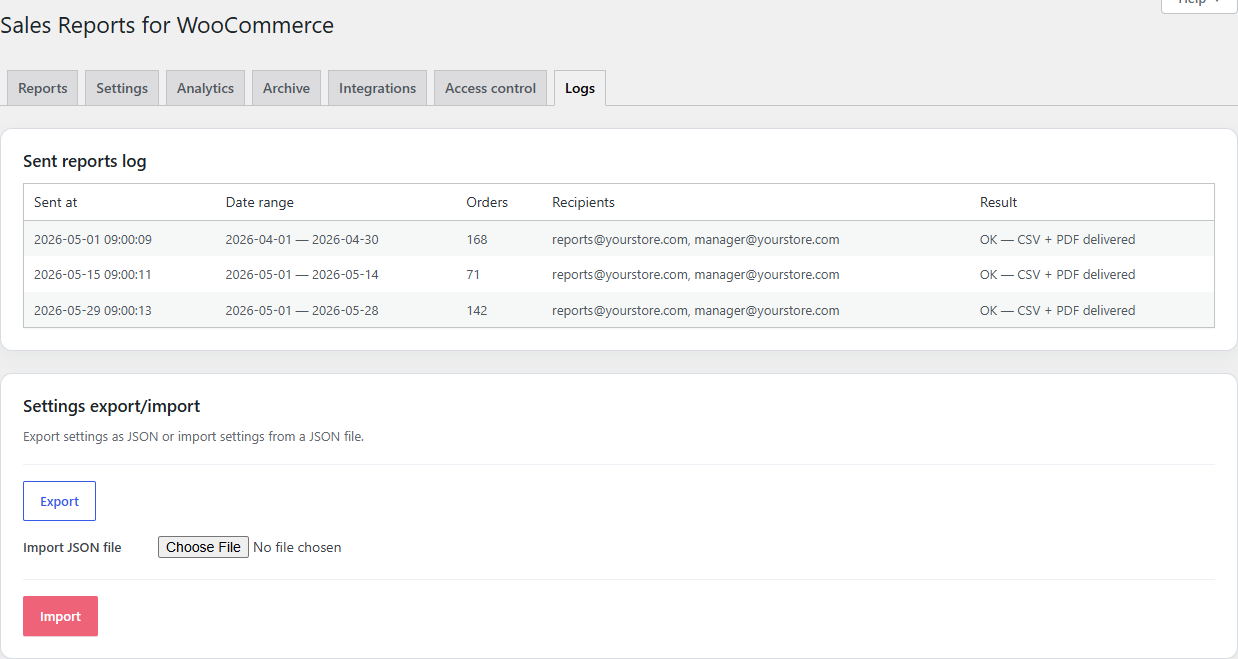This screenshot has height=659, width=1238.
Task: Click recipients in the 2026-05-29 09:00:13 row
Action: (696, 311)
